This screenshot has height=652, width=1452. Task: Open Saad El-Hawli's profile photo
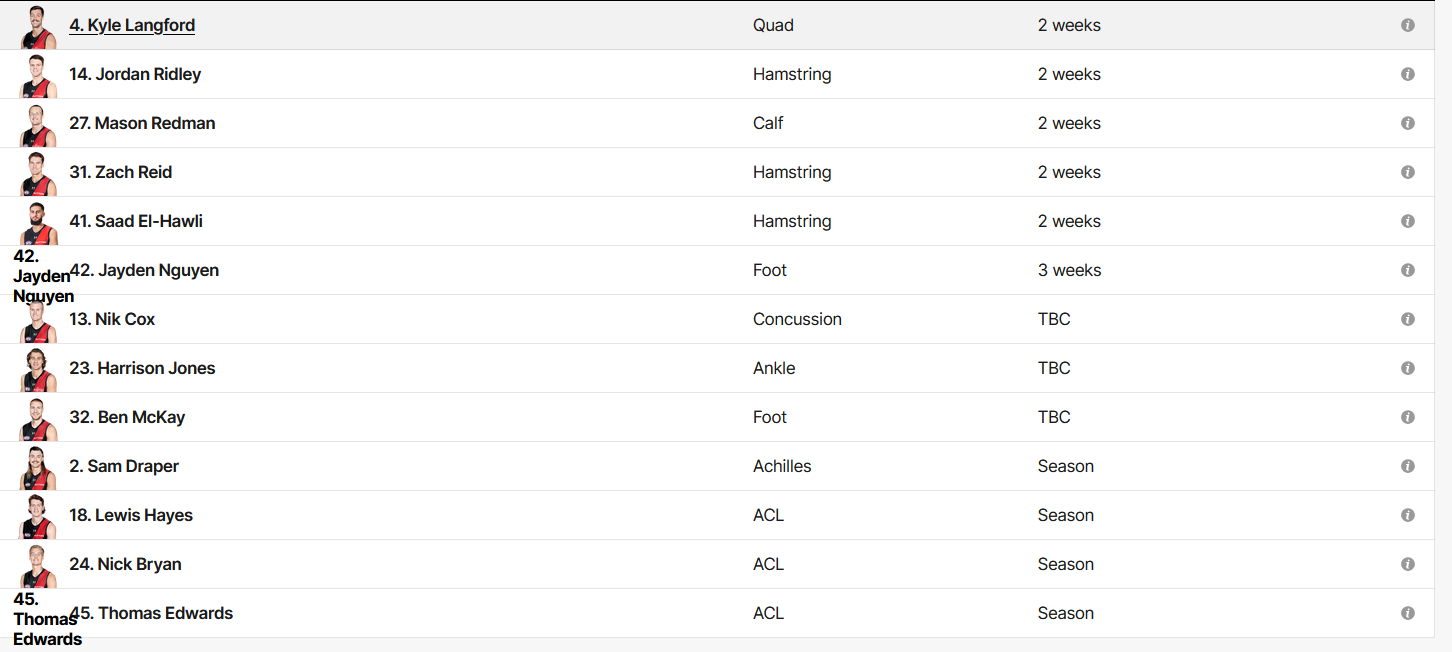coord(38,223)
